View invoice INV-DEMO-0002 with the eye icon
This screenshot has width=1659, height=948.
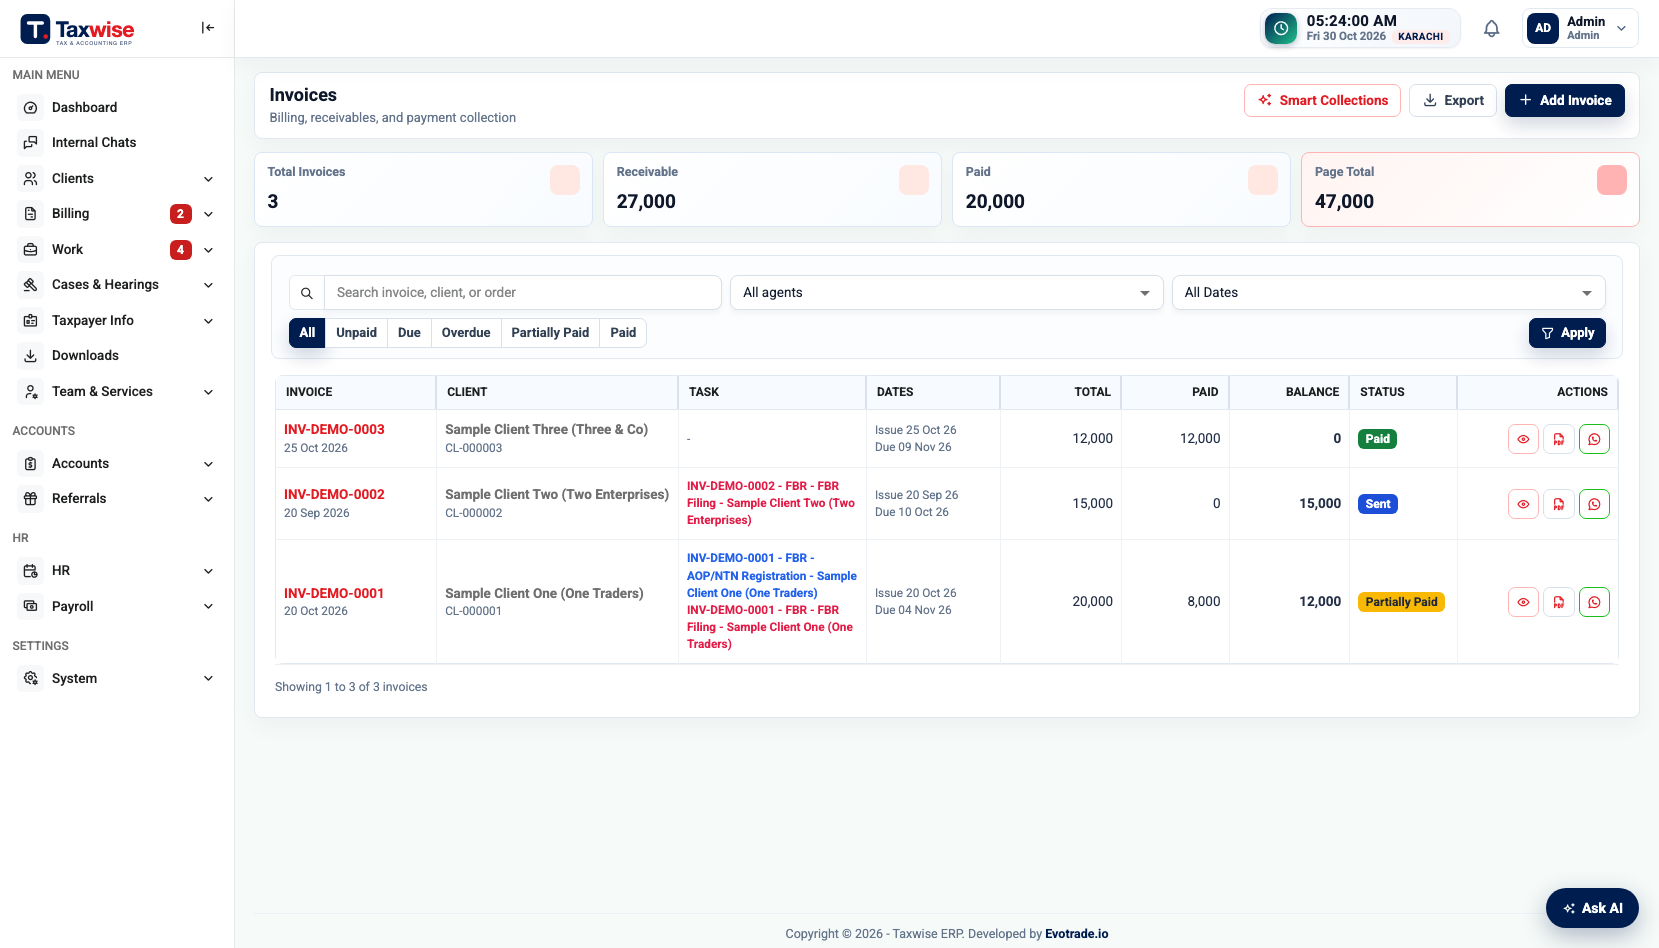(1523, 504)
